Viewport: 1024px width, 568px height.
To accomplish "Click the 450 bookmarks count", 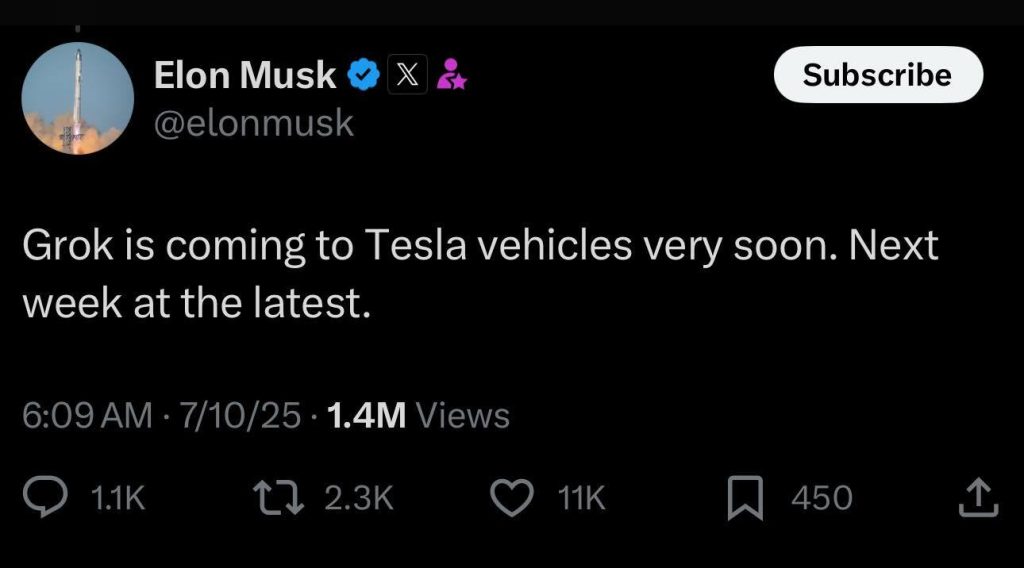I will click(x=821, y=498).
